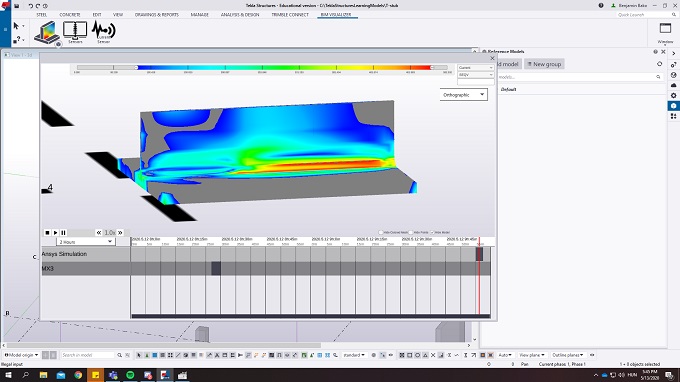The height and width of the screenshot is (382, 680).
Task: Pause the simulation playback
Action: coord(63,233)
